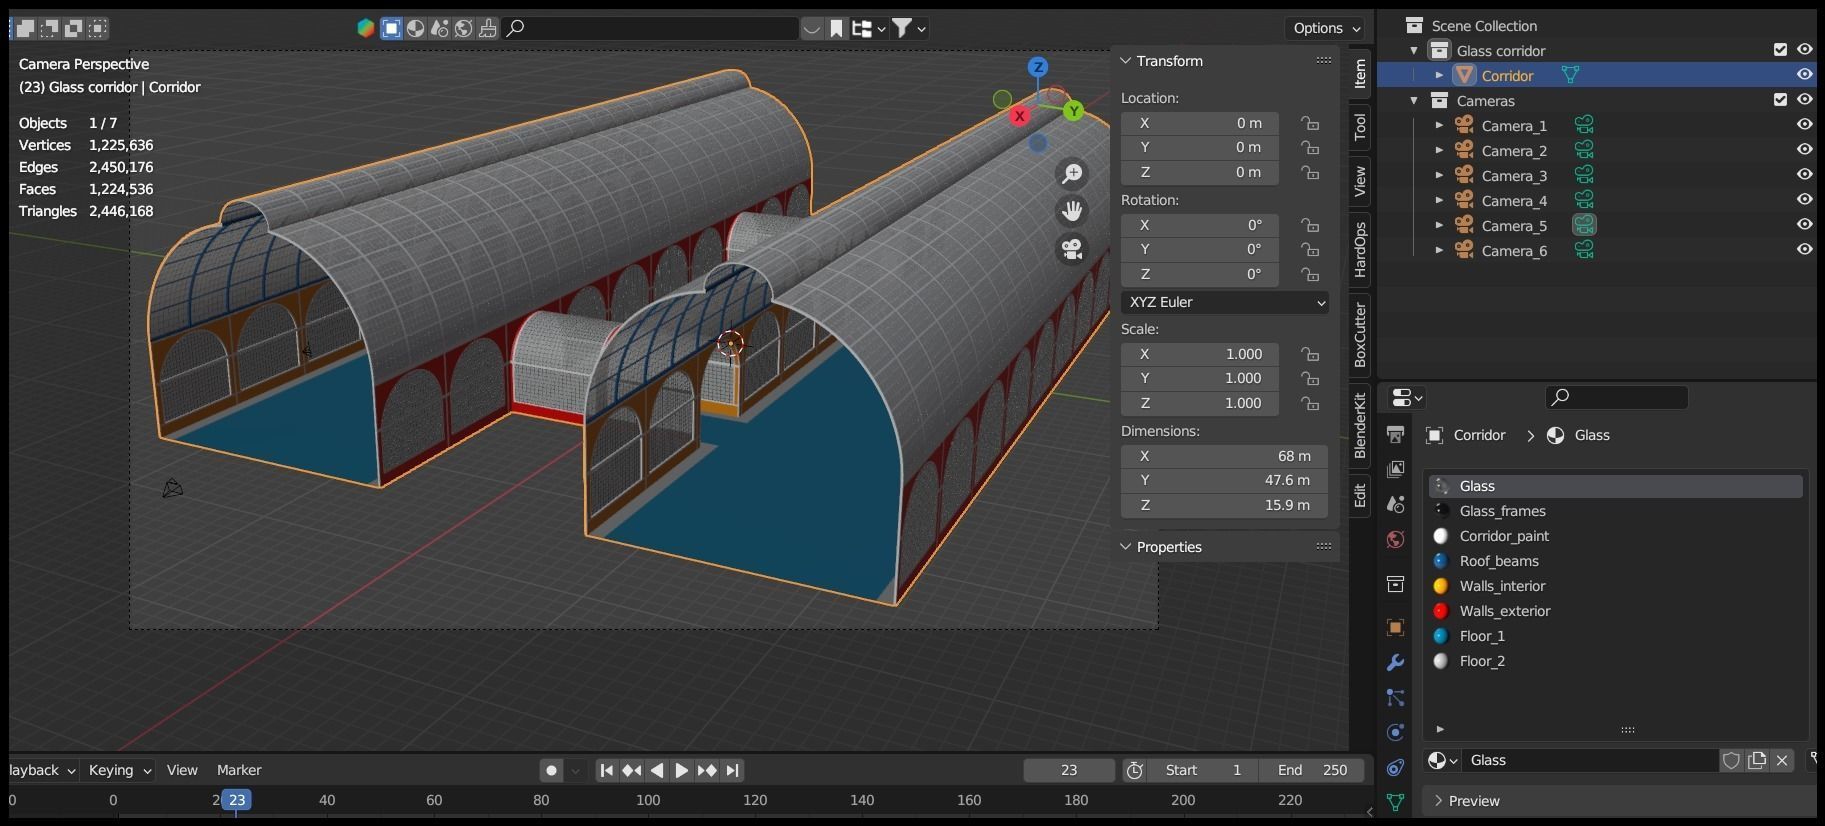Image resolution: width=1825 pixels, height=826 pixels.
Task: Click the Camera_5 data icon in outliner
Action: point(1584,225)
